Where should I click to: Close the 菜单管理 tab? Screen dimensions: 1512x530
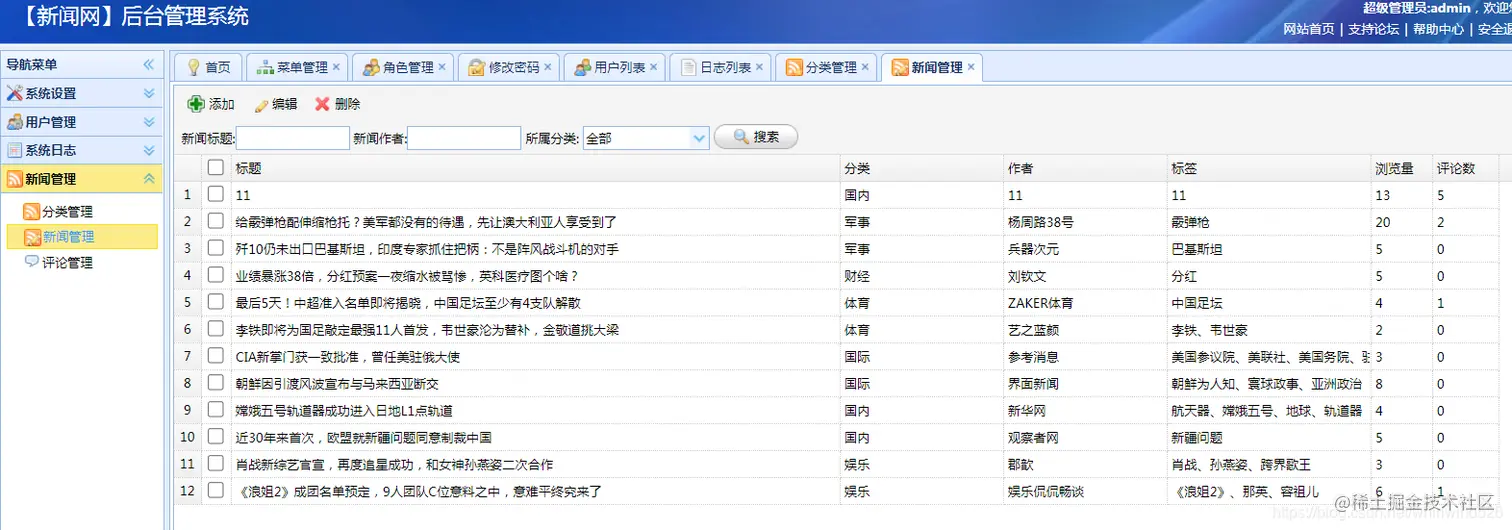(x=336, y=67)
